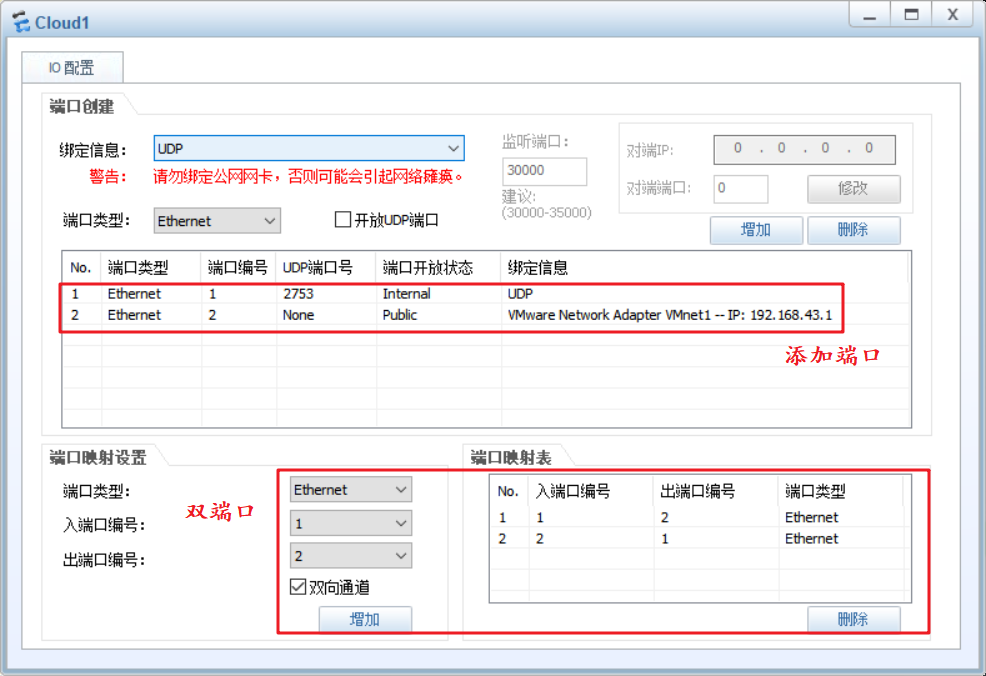Click the 2753 UDP port cell

298,294
